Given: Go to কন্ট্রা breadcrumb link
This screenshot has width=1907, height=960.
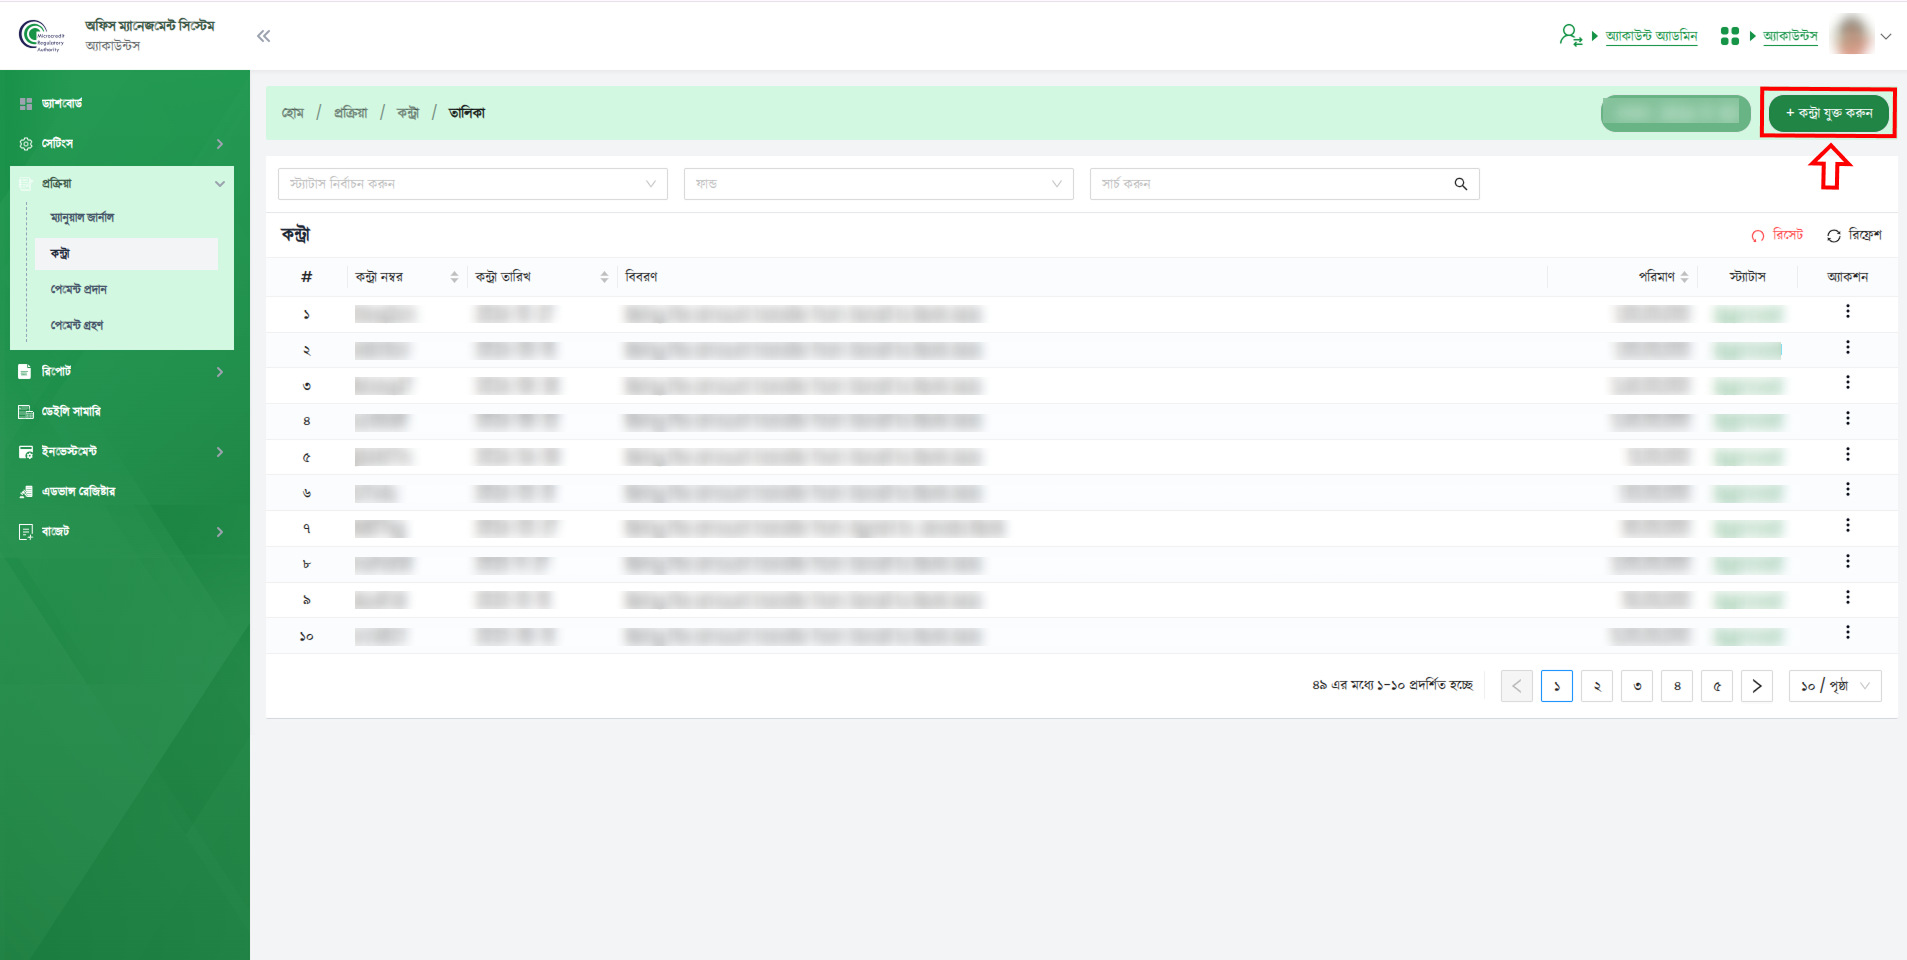Looking at the screenshot, I should coord(408,113).
